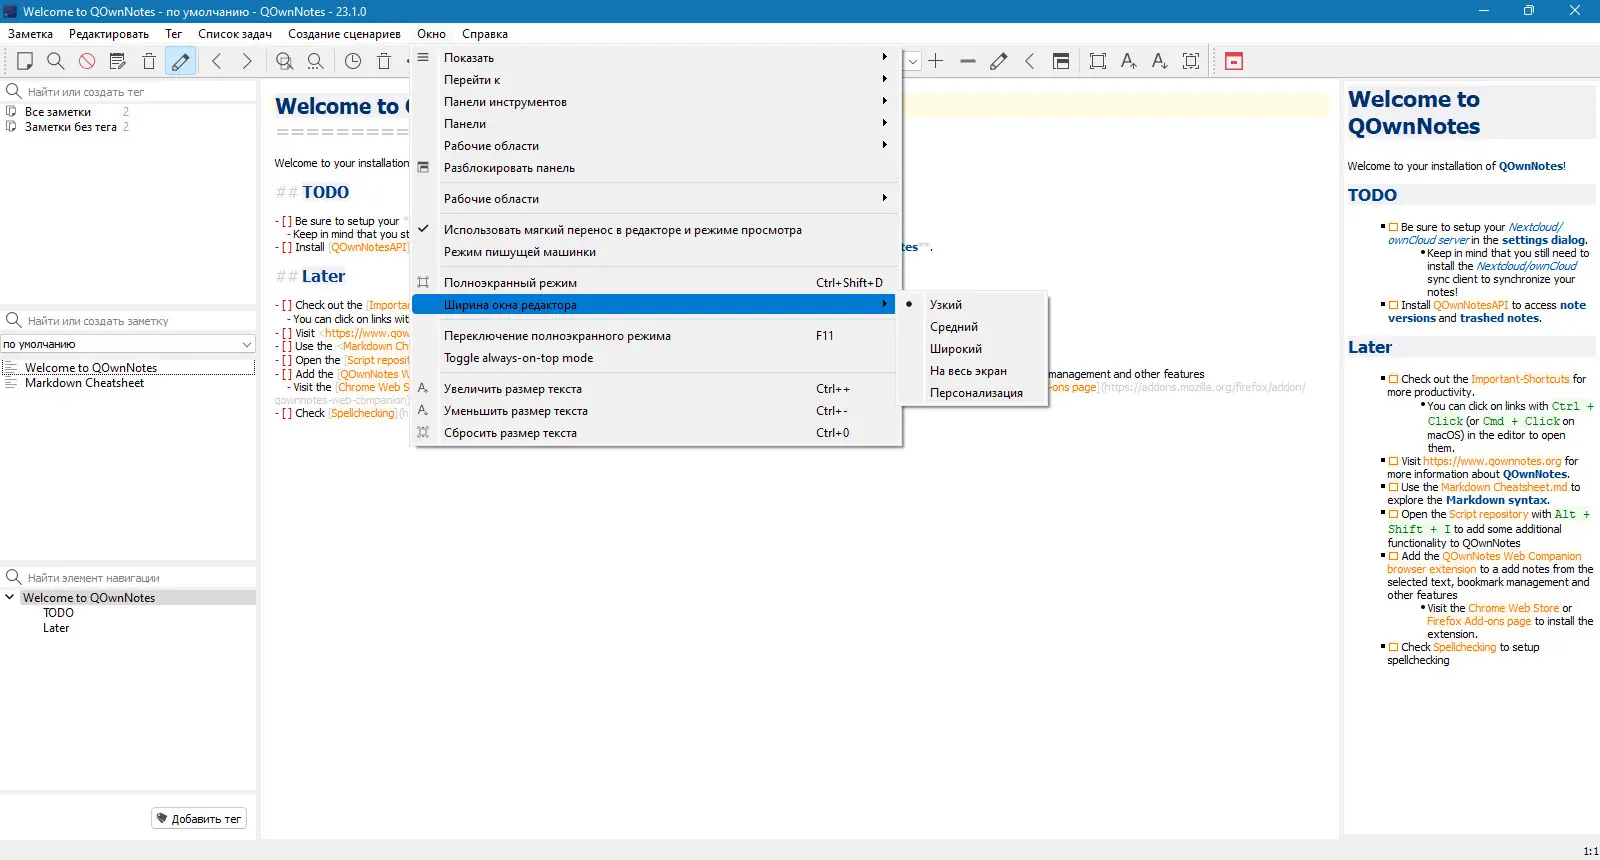The image size is (1600, 860).
Task: Click the red window icon in toolbar
Action: 1234,61
